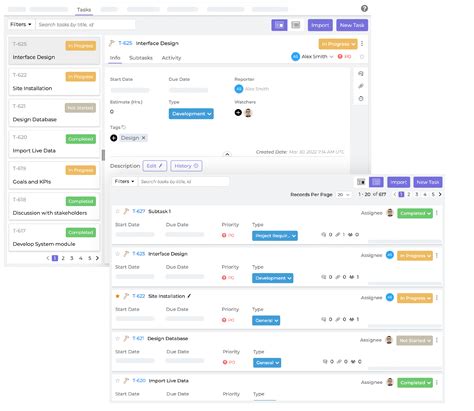Remove the Design tag via X
The image size is (474, 411).
click(x=143, y=138)
